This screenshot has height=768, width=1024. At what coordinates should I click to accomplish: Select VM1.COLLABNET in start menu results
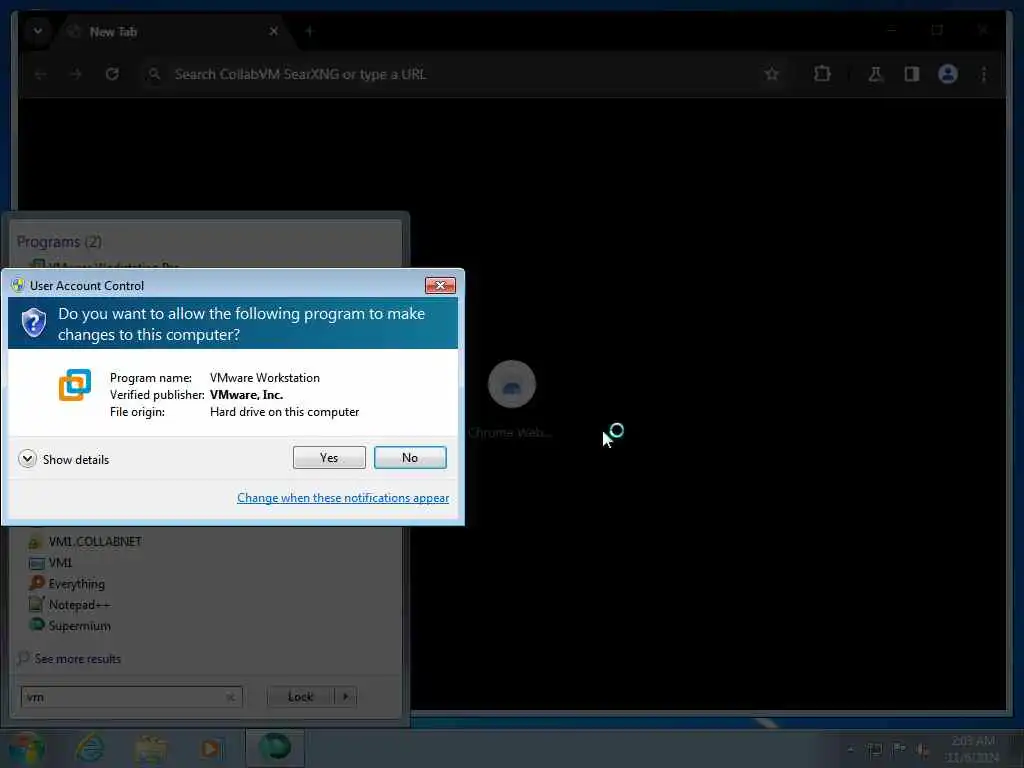click(85, 541)
